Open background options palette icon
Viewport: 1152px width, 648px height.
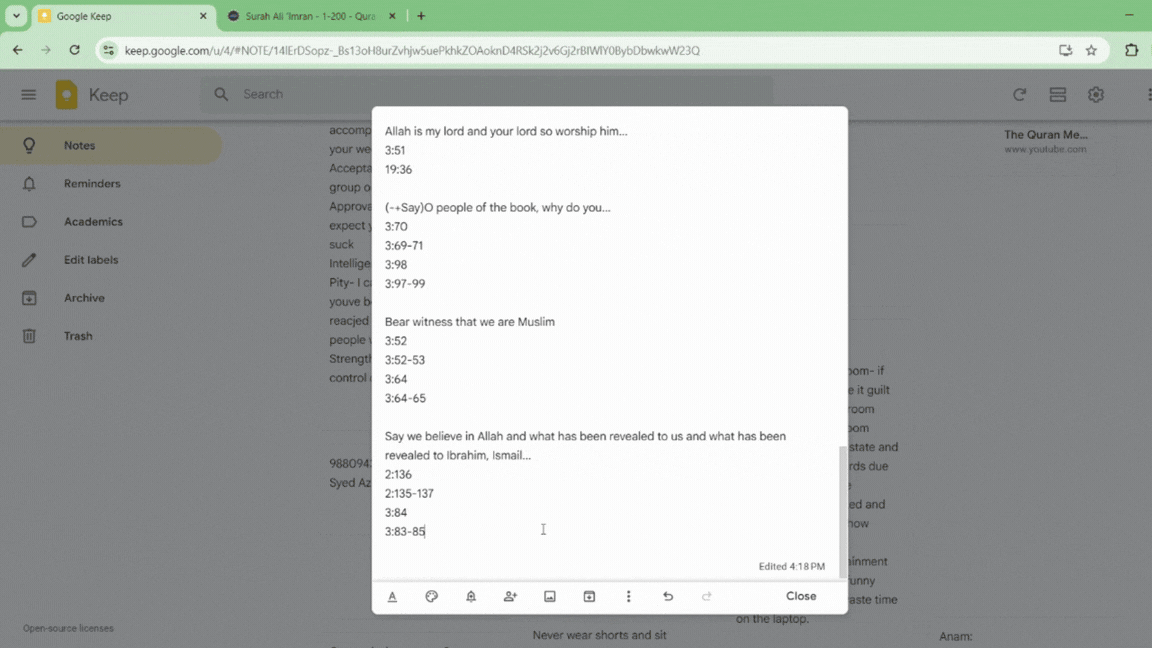pos(432,596)
